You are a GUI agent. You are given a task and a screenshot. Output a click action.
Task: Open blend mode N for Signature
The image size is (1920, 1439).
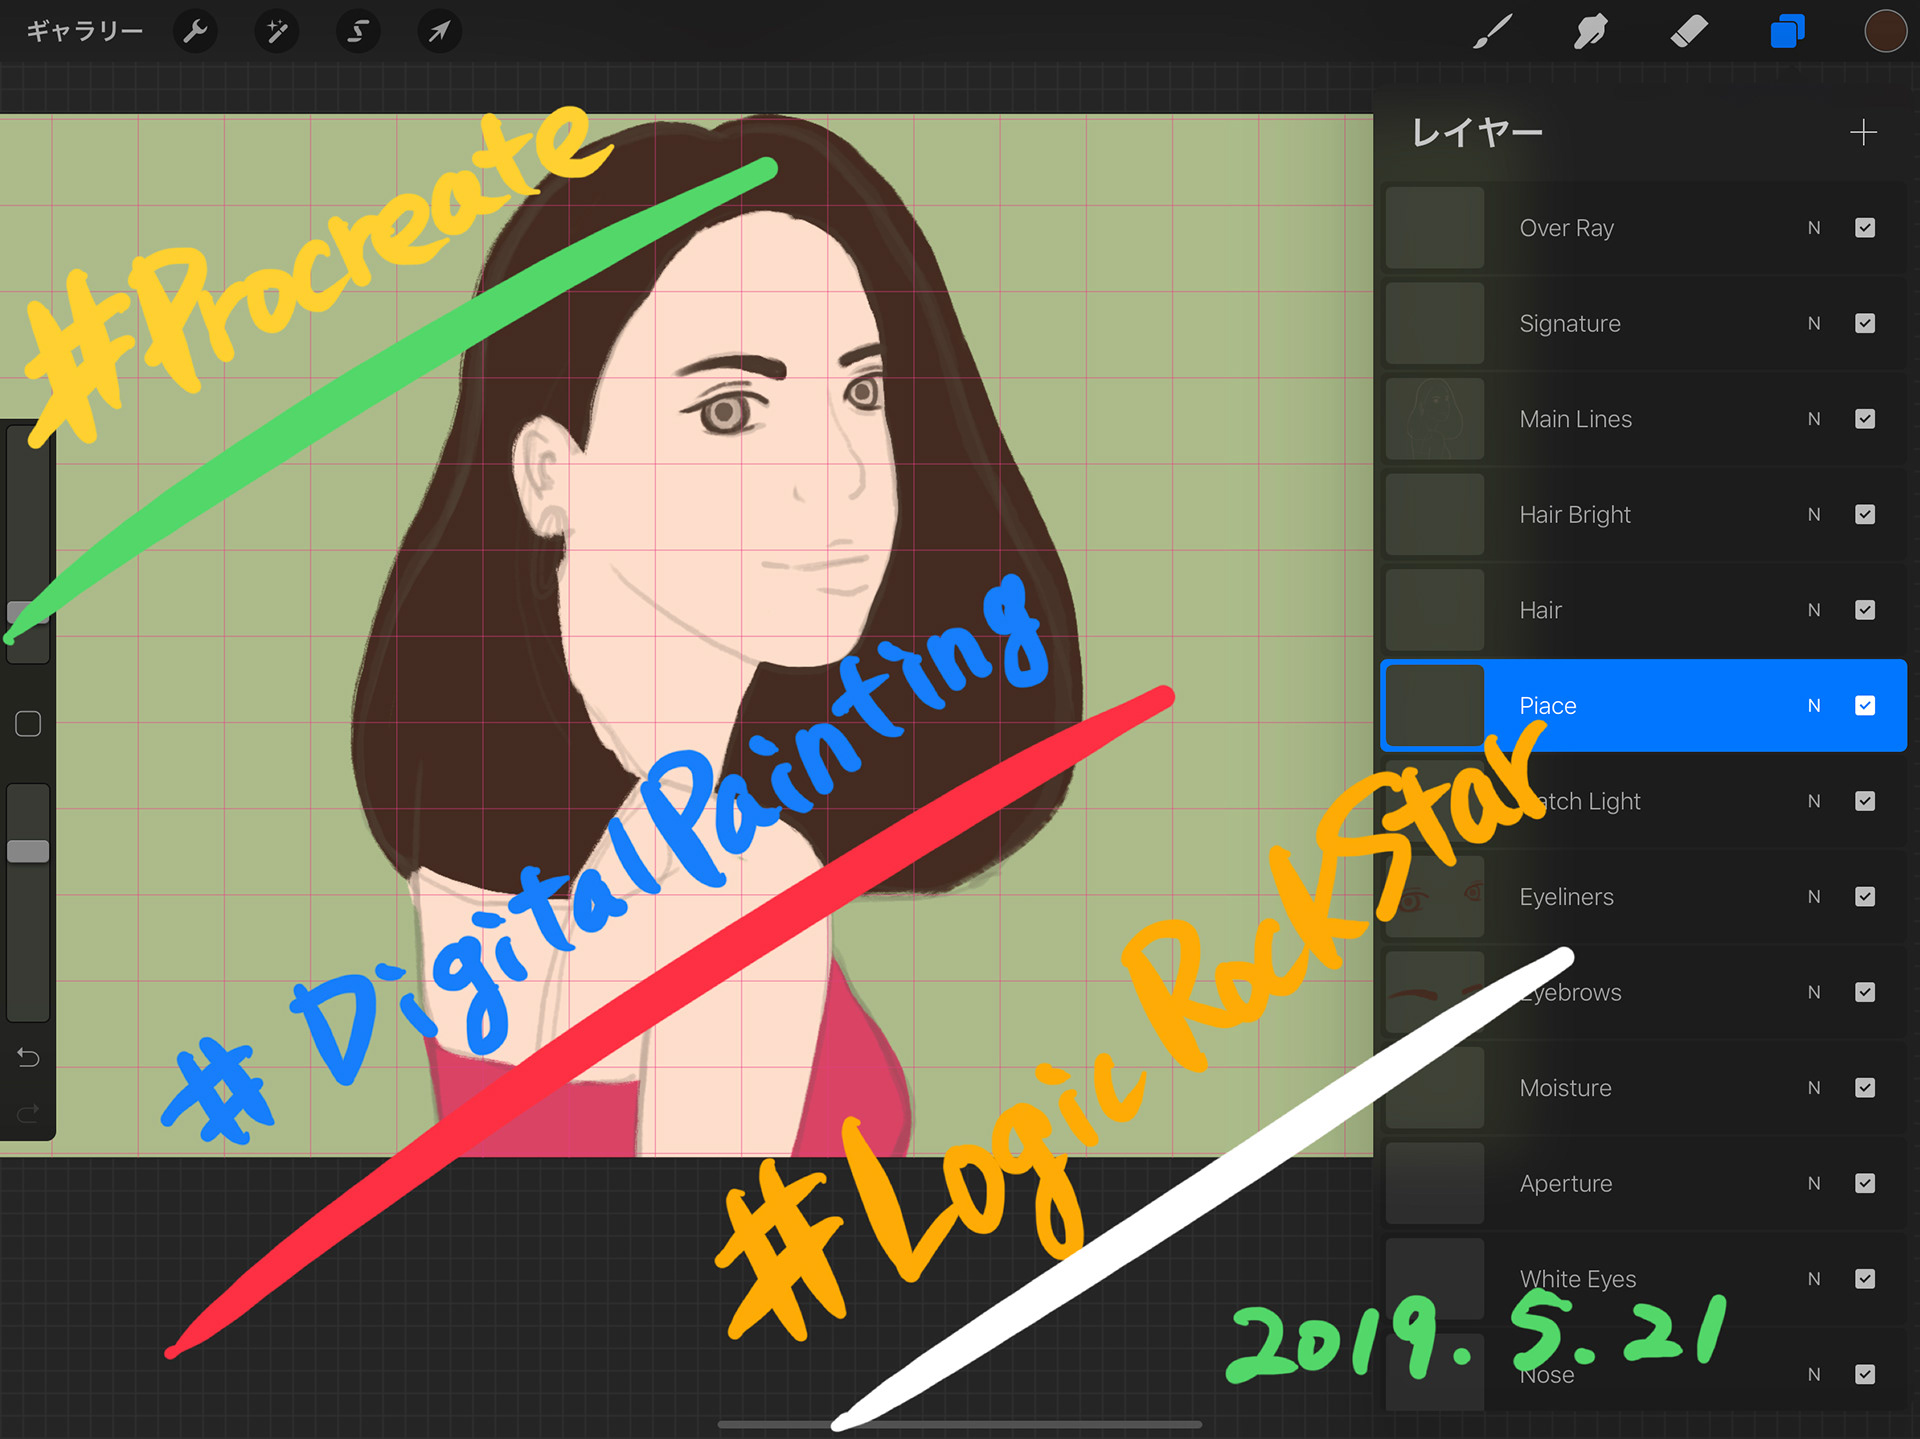[1814, 323]
